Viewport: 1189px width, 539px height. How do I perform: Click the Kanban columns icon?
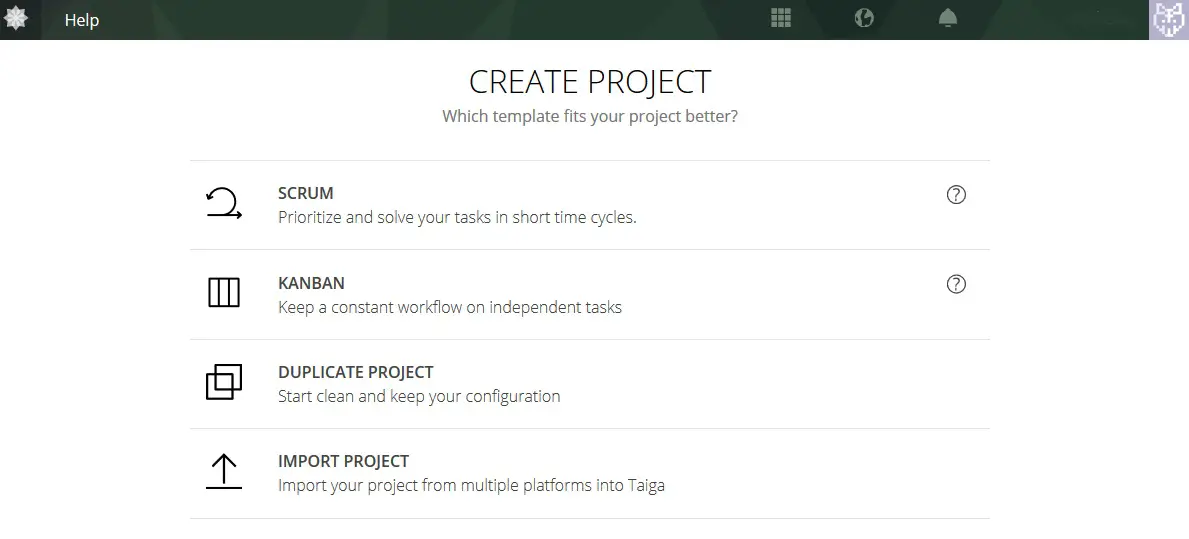[223, 293]
